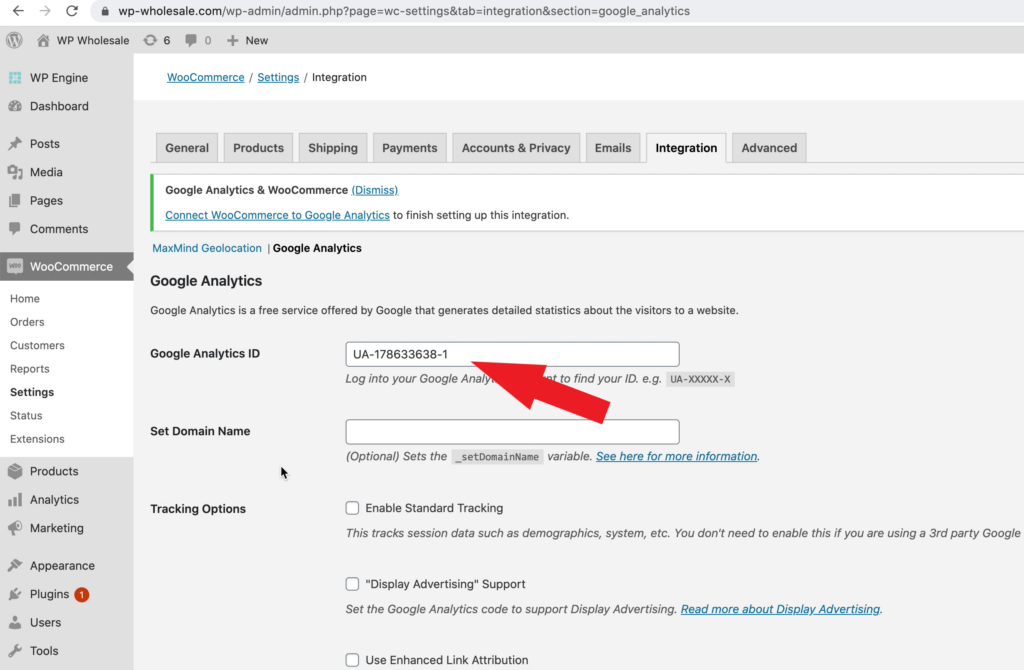Open WooCommerce Reports submenu item

30,369
